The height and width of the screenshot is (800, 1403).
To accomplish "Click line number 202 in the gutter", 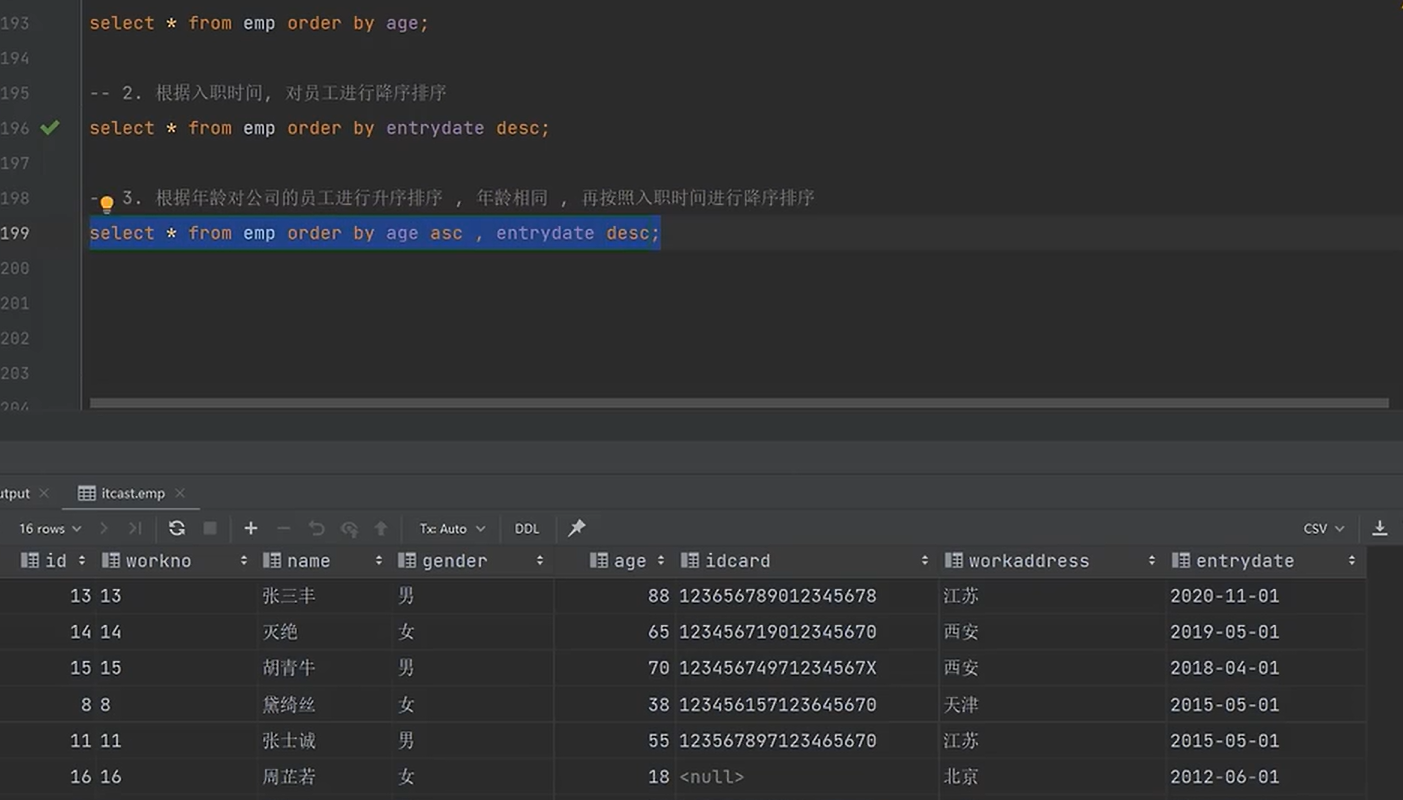I will point(15,338).
